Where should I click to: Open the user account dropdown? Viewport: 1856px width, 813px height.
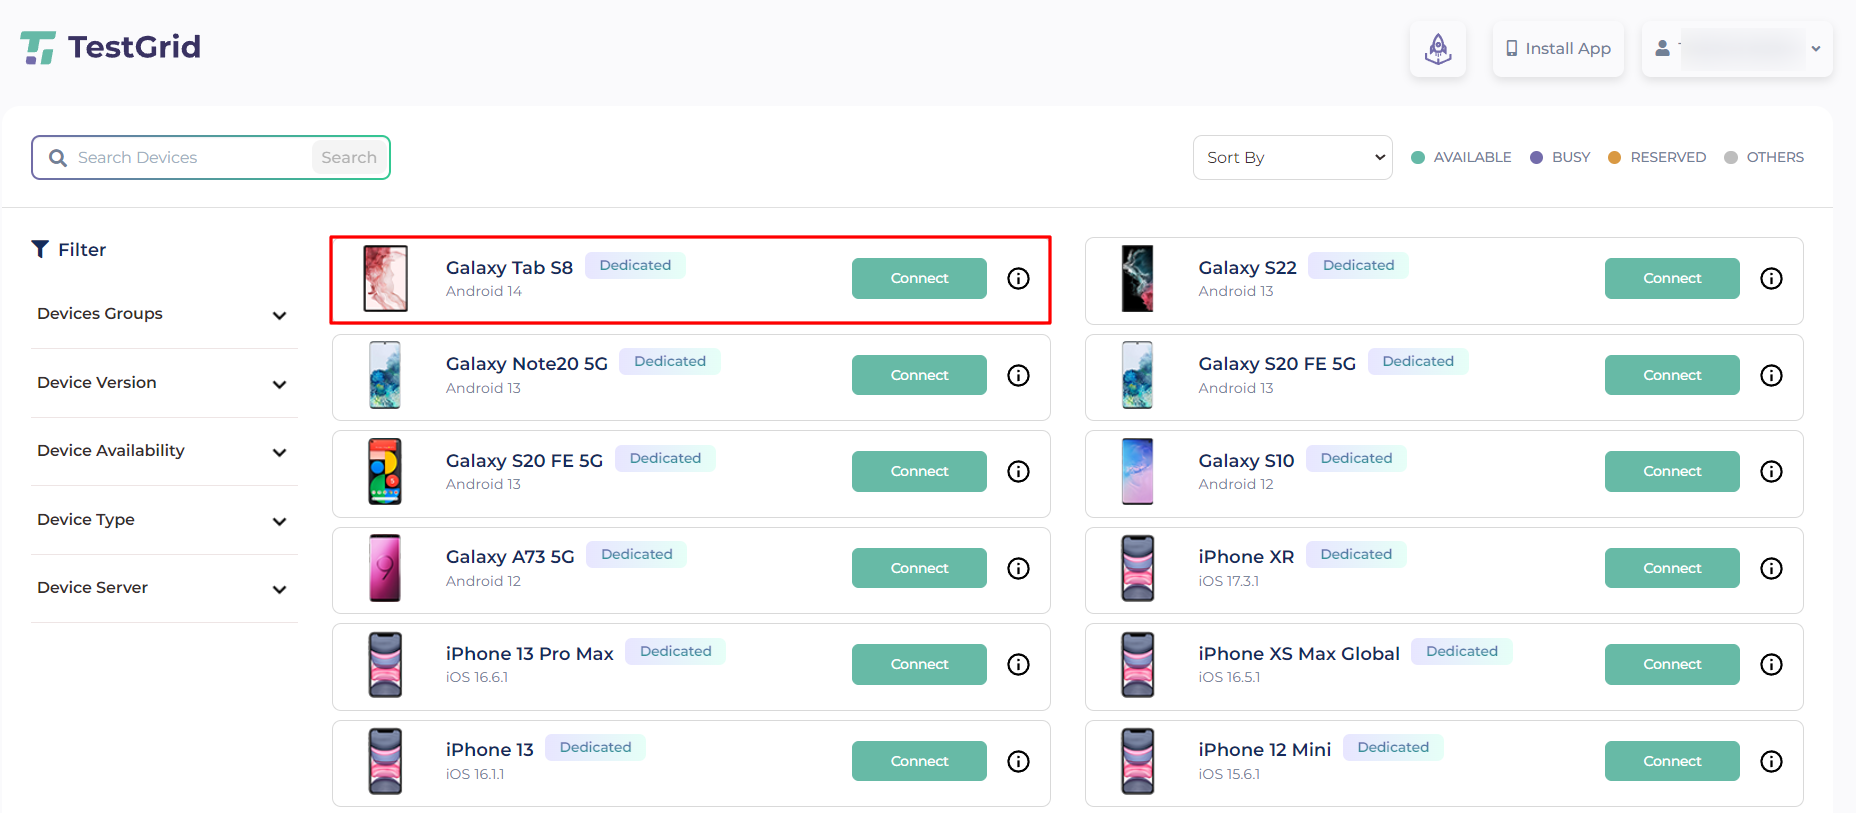pos(1737,48)
